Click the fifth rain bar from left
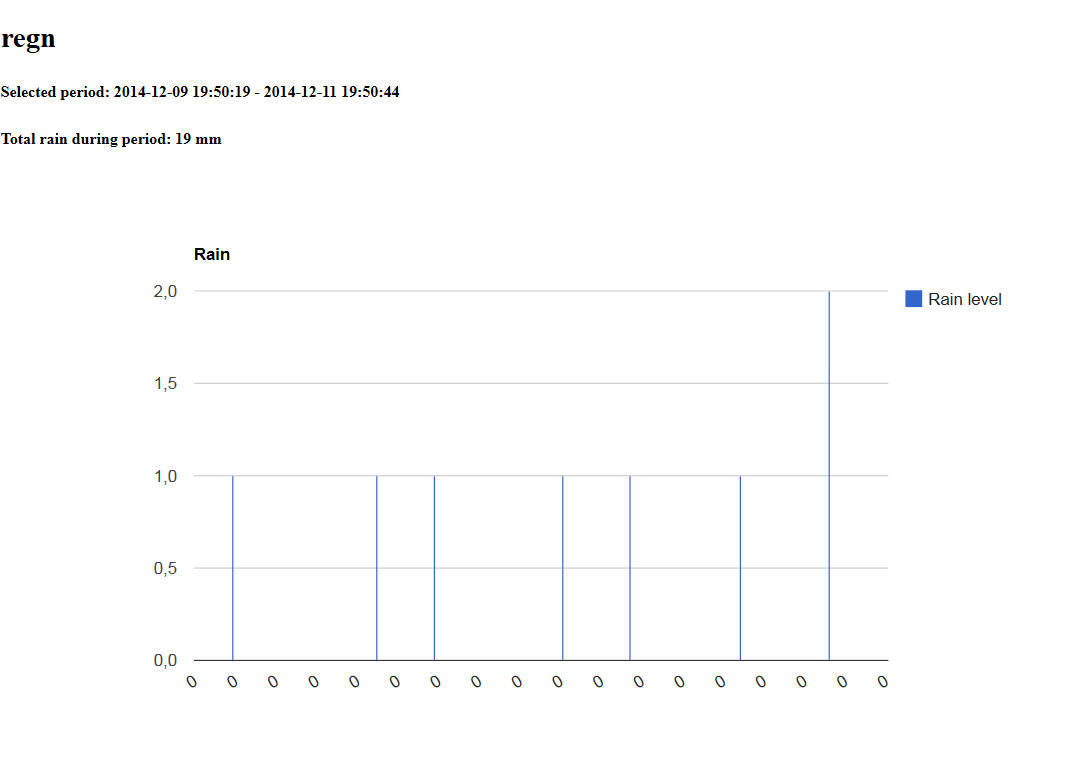This screenshot has height=763, width=1091. 630,568
